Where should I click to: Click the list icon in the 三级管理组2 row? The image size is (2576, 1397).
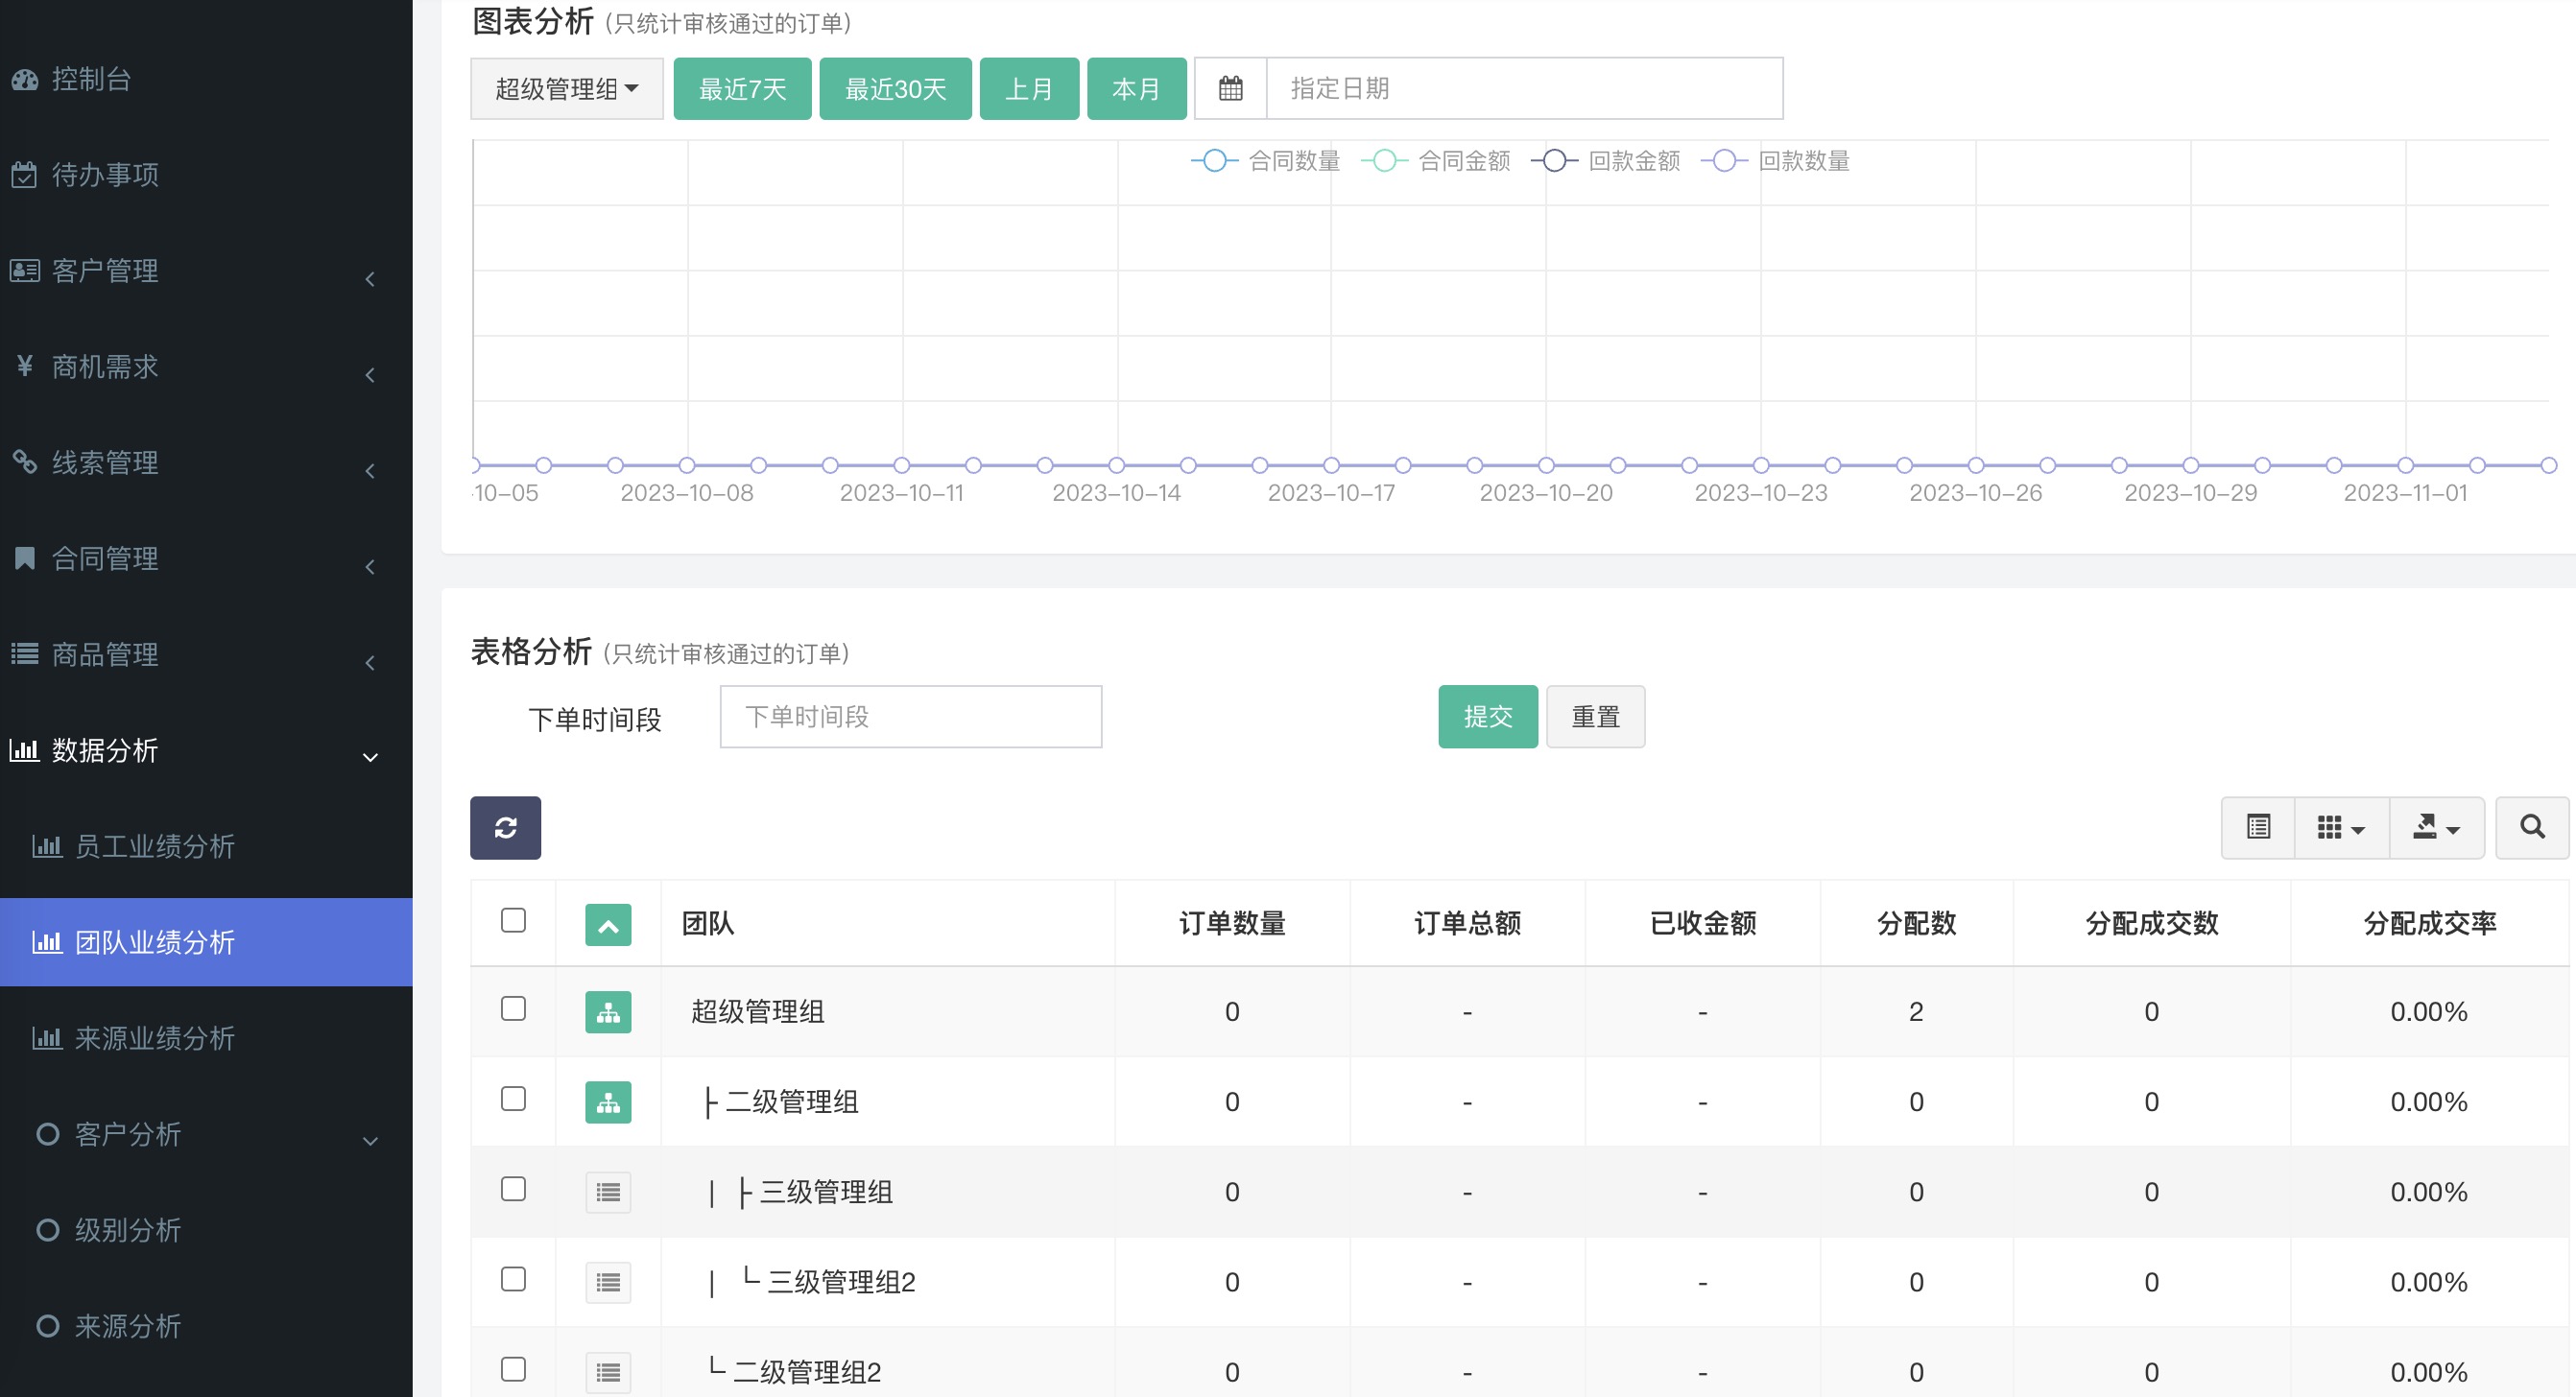608,1282
